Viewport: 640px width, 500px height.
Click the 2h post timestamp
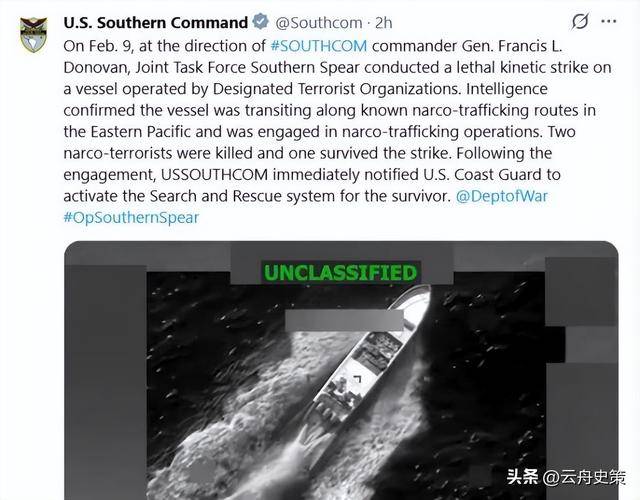pyautogui.click(x=383, y=23)
